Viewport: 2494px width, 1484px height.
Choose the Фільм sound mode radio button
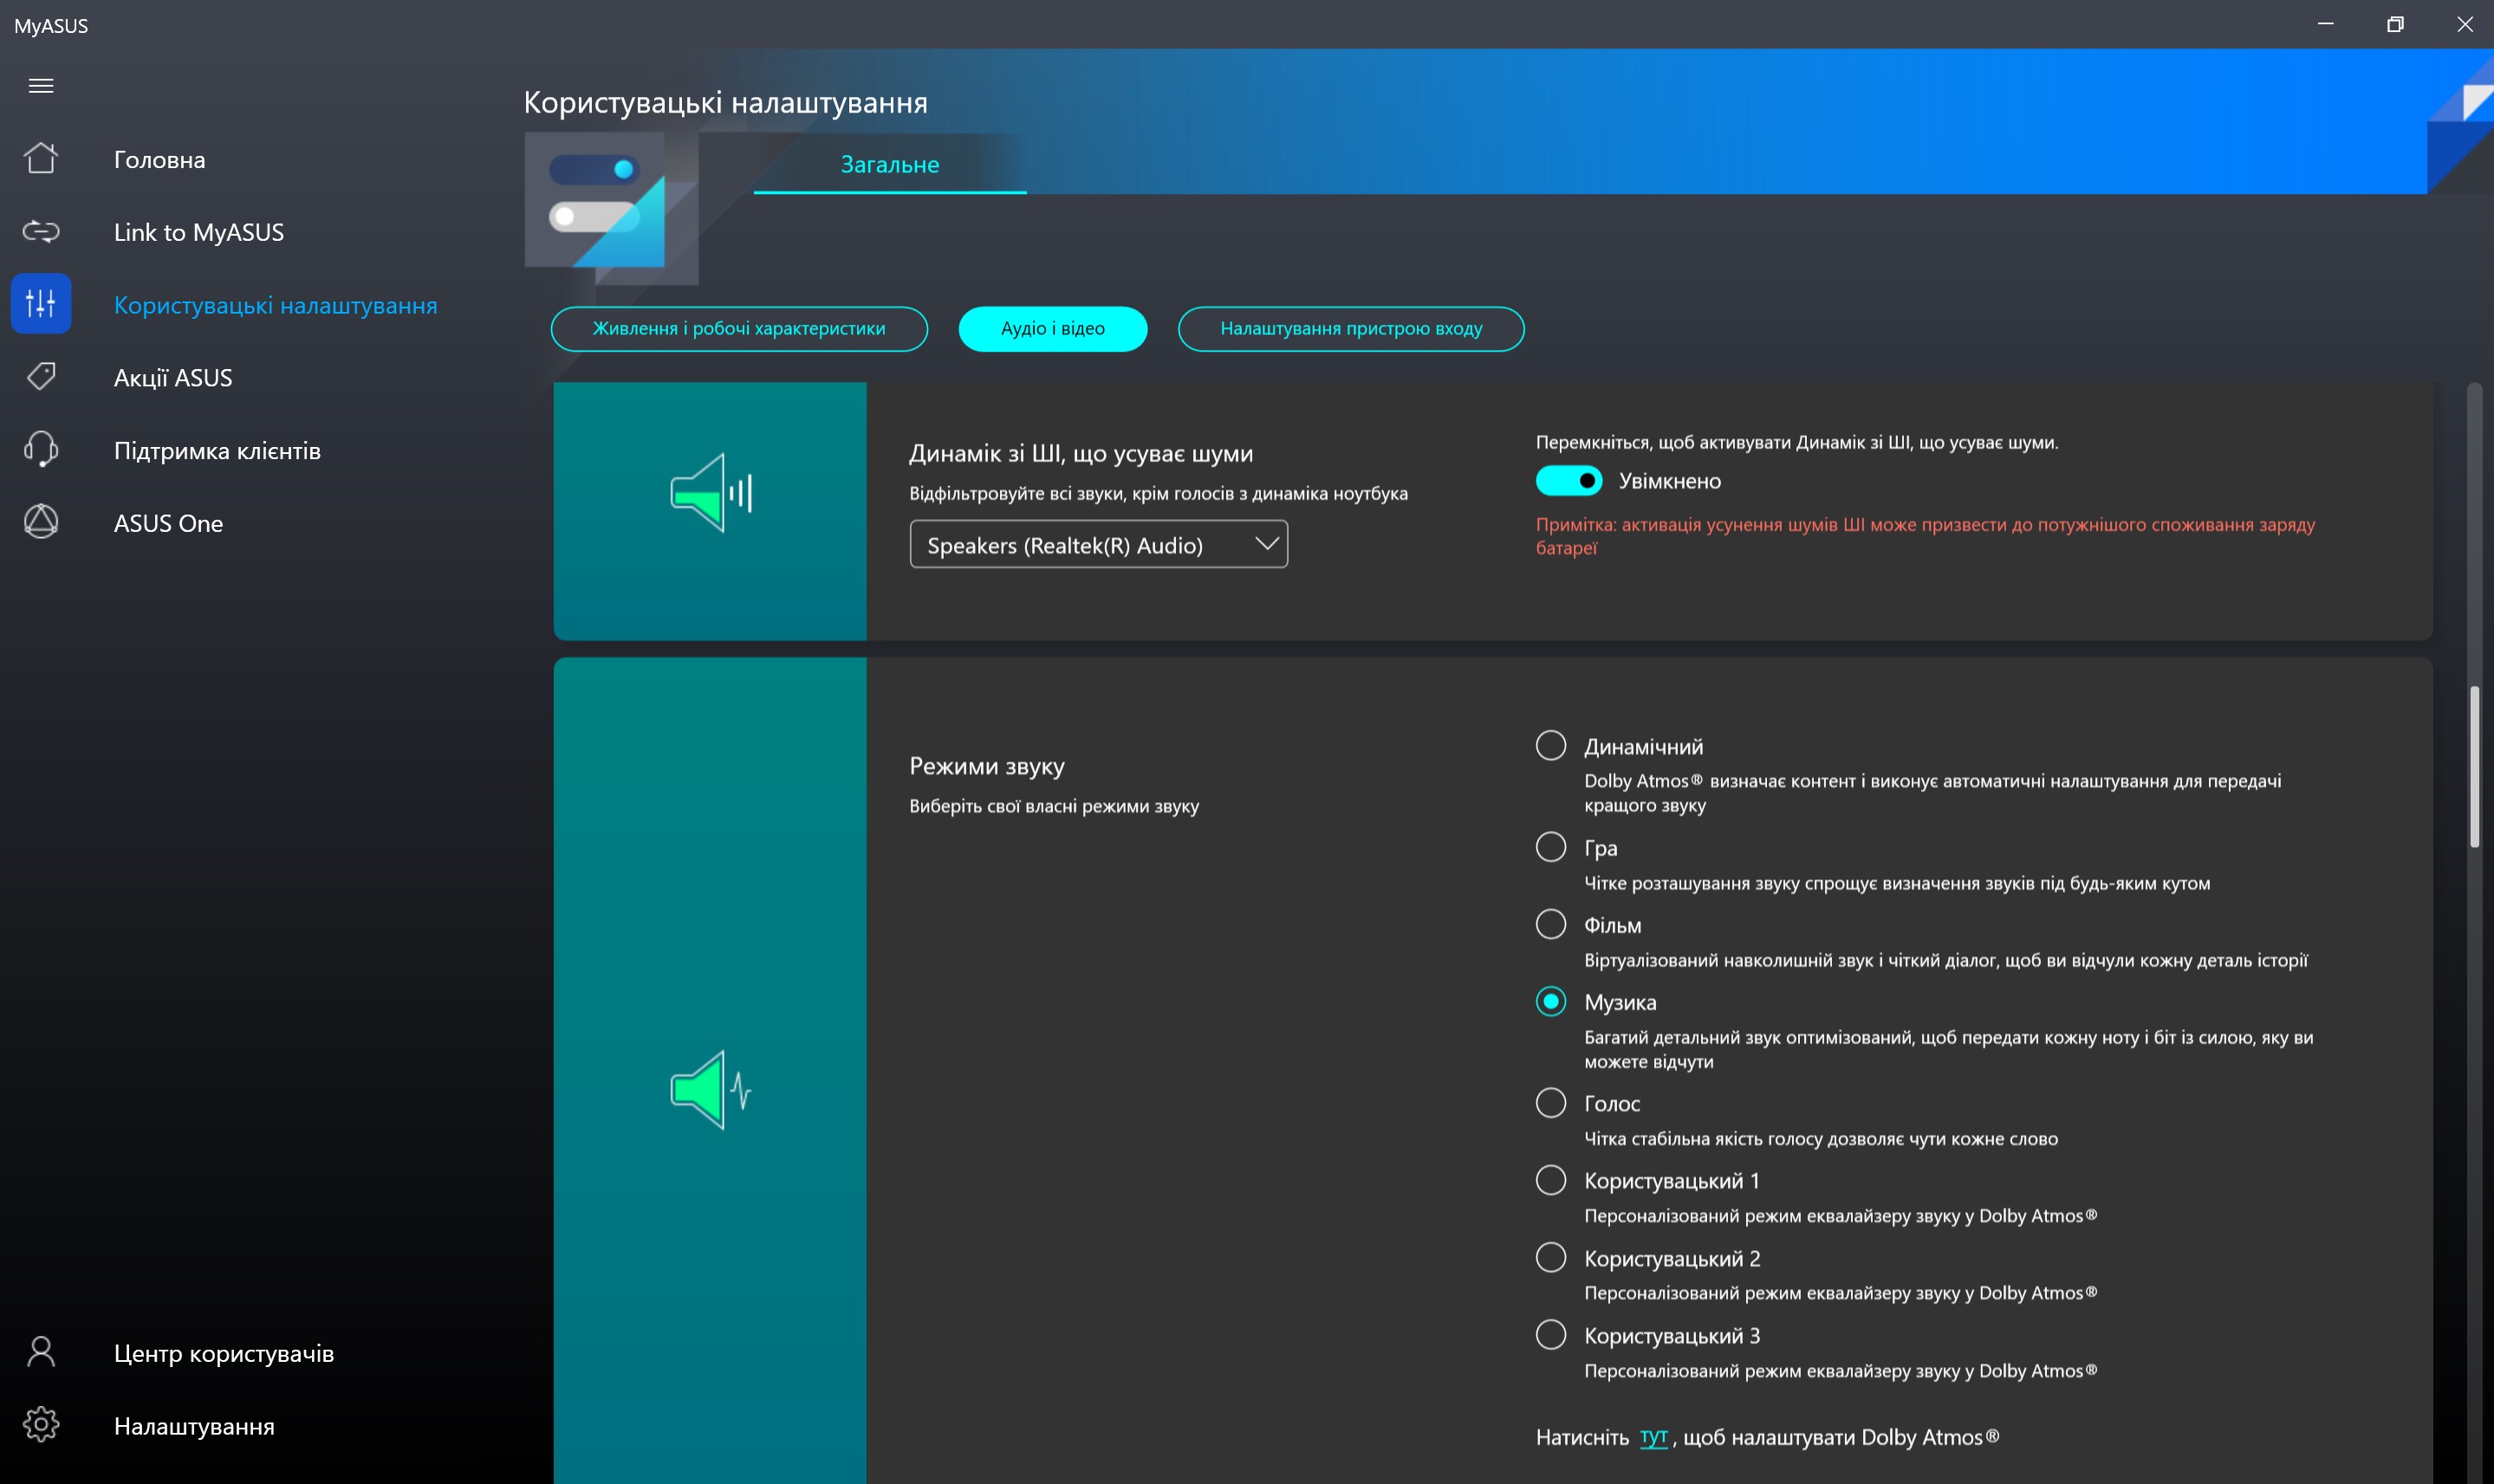point(1550,924)
